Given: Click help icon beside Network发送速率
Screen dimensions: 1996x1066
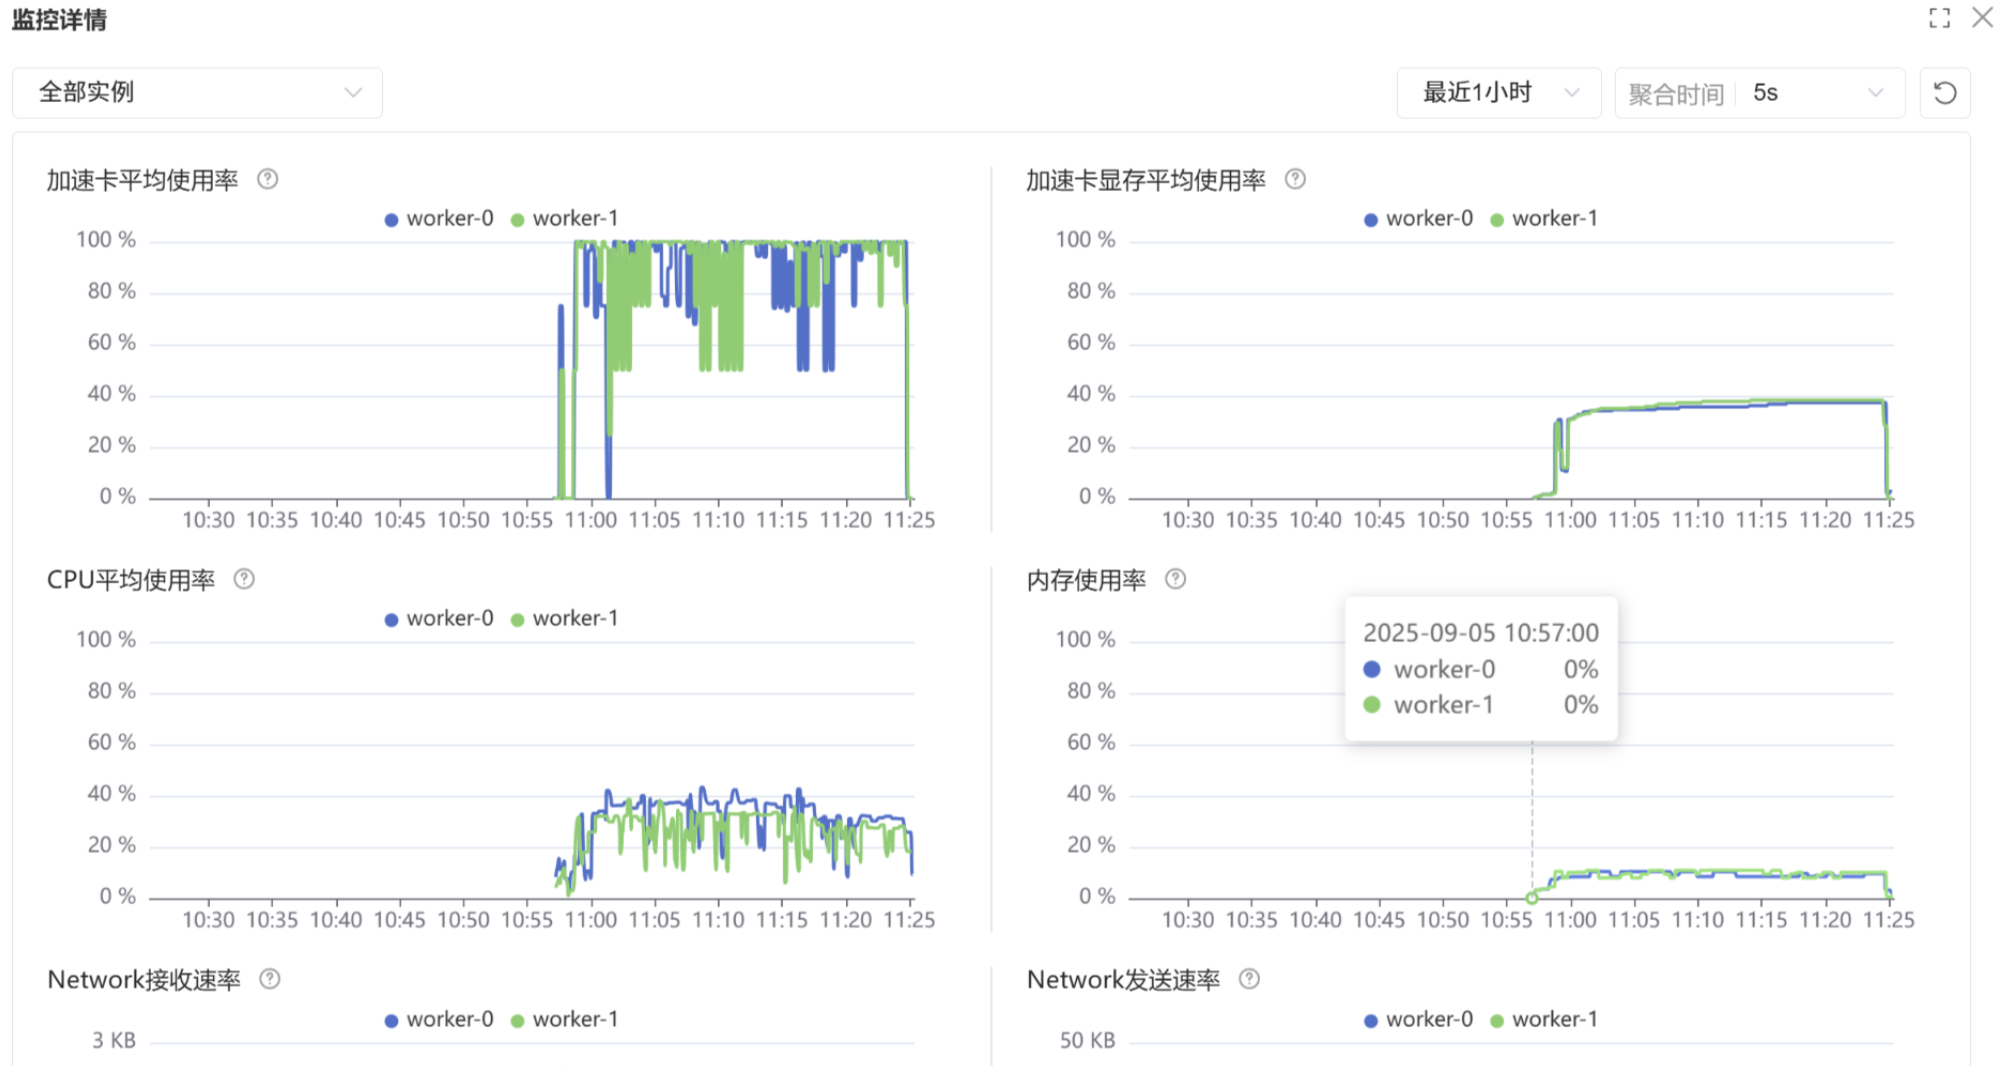Looking at the screenshot, I should click(x=1249, y=979).
